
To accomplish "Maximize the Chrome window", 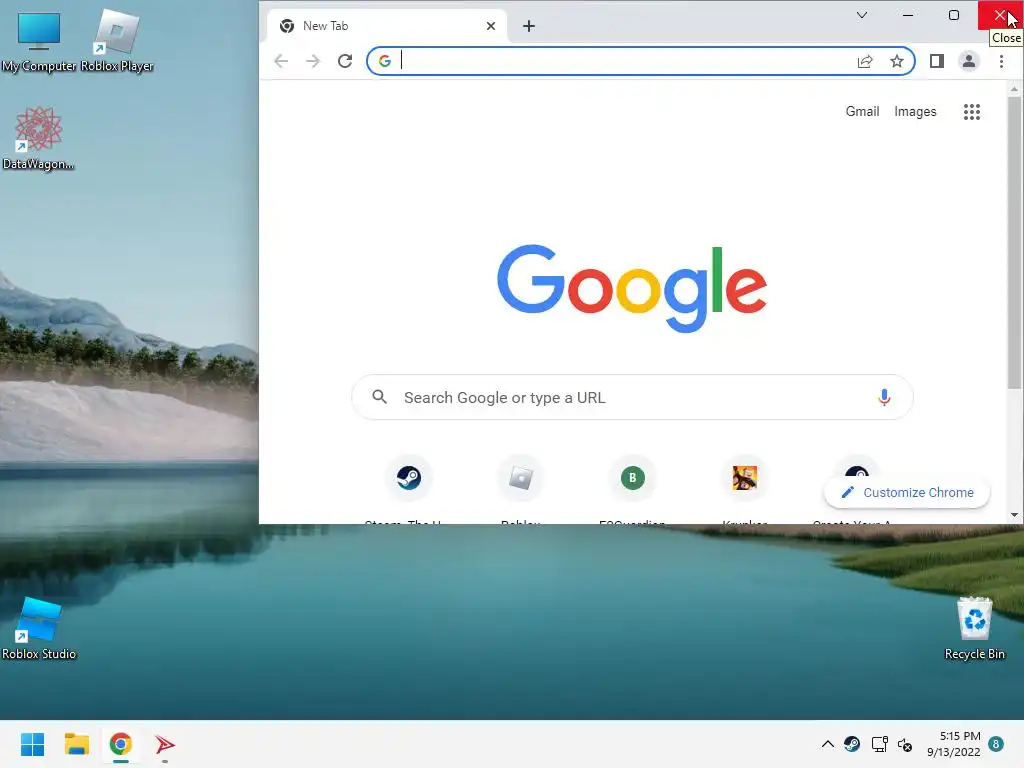I will pyautogui.click(x=953, y=15).
